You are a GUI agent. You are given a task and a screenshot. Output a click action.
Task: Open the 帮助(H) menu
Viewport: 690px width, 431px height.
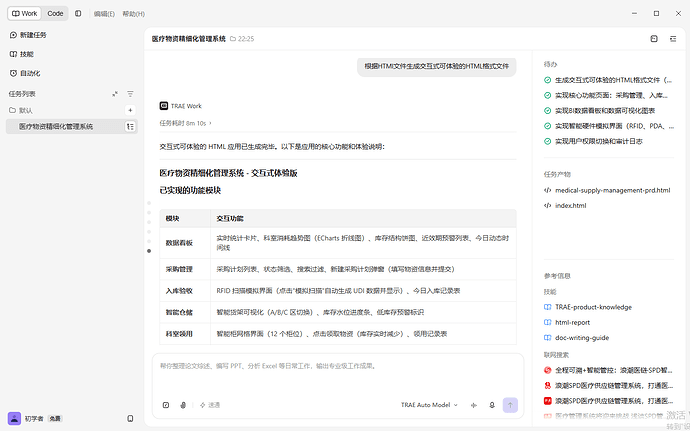133,14
